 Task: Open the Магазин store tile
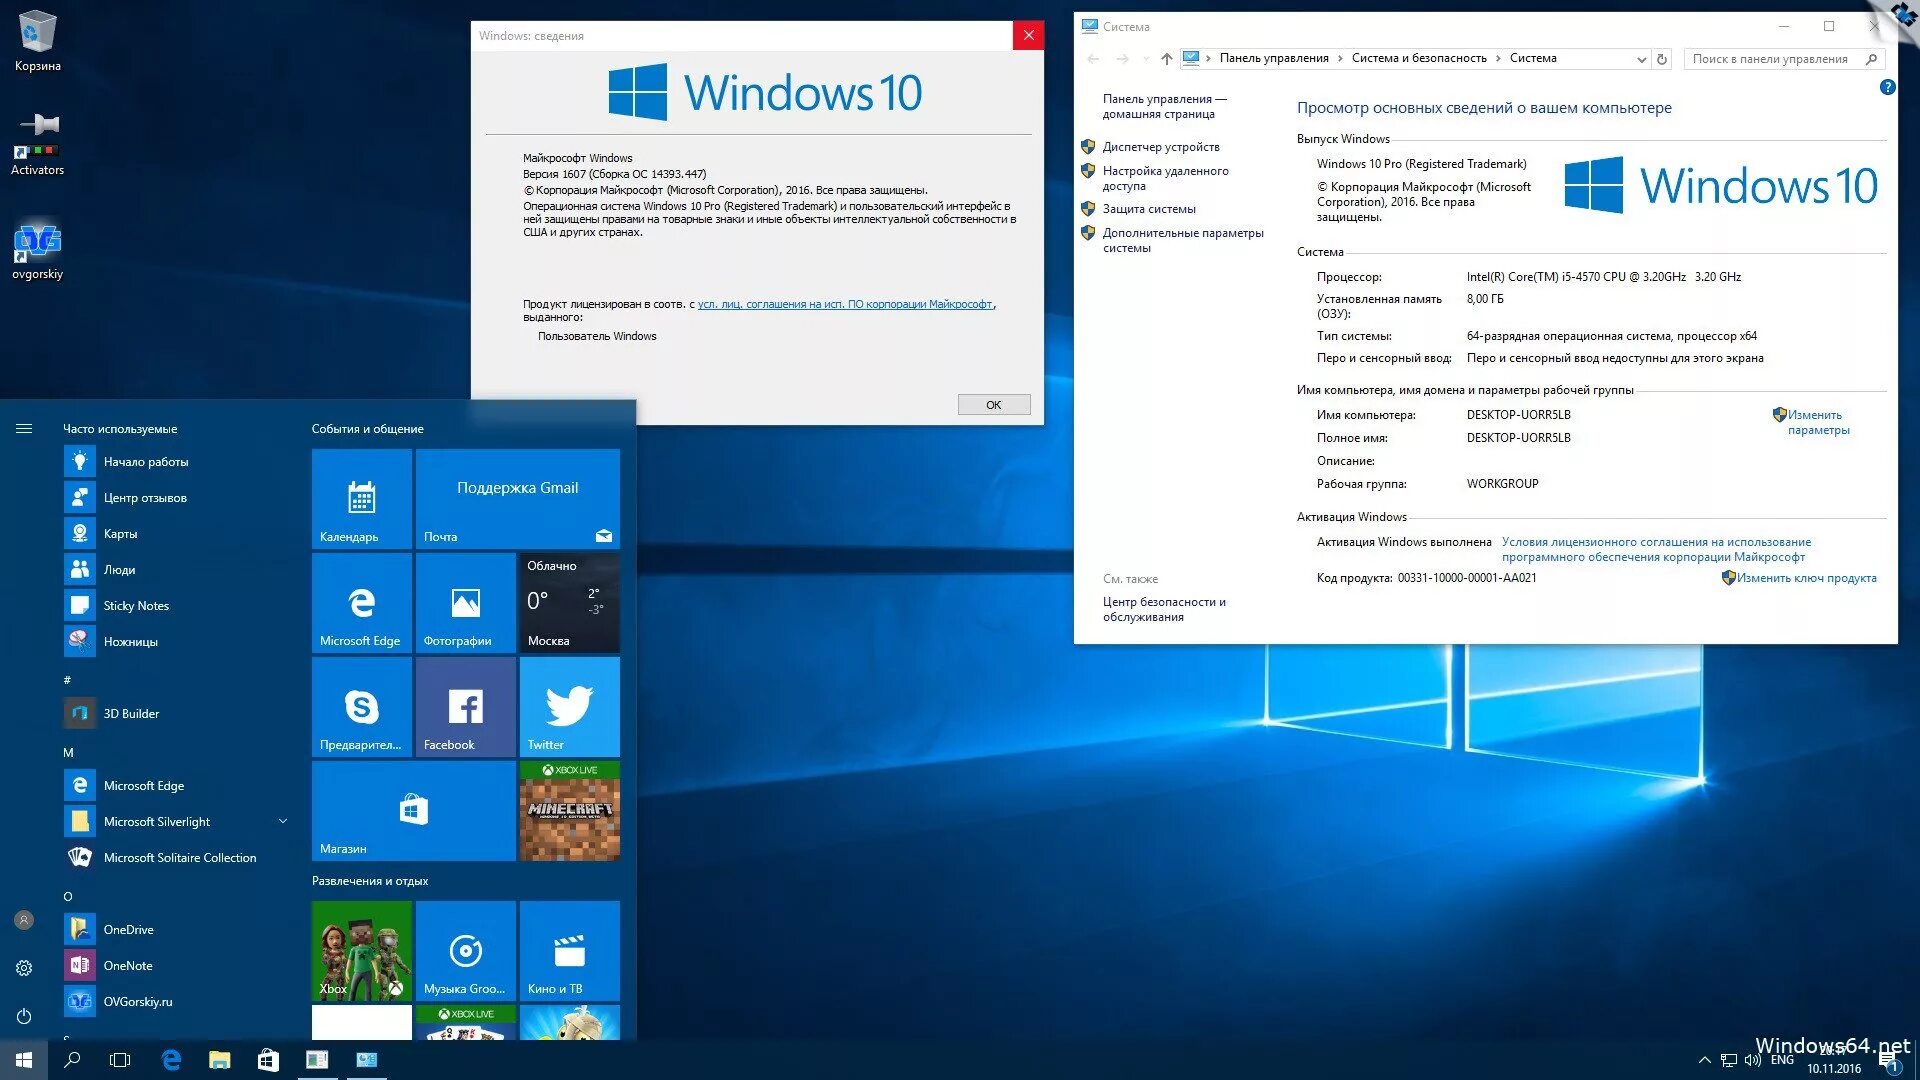point(414,811)
